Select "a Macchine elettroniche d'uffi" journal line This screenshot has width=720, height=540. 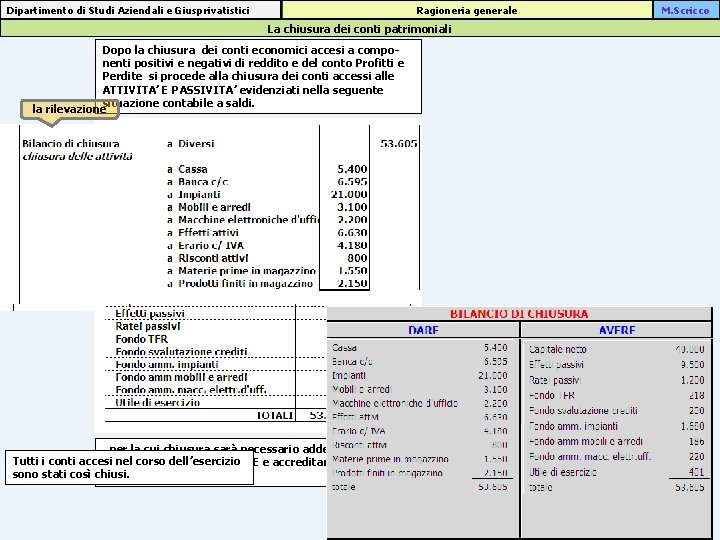point(243,220)
